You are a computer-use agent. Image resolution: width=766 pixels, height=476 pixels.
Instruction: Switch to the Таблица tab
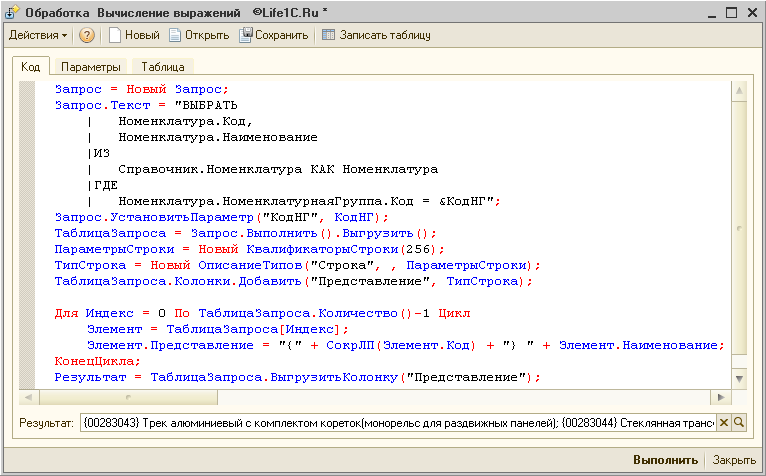pos(163,67)
